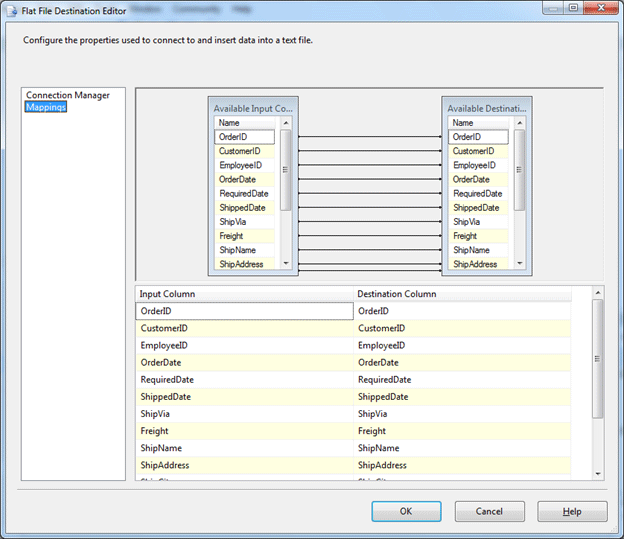Select ShippedDate in Available Input Columns
This screenshot has width=624, height=539.
click(244, 207)
